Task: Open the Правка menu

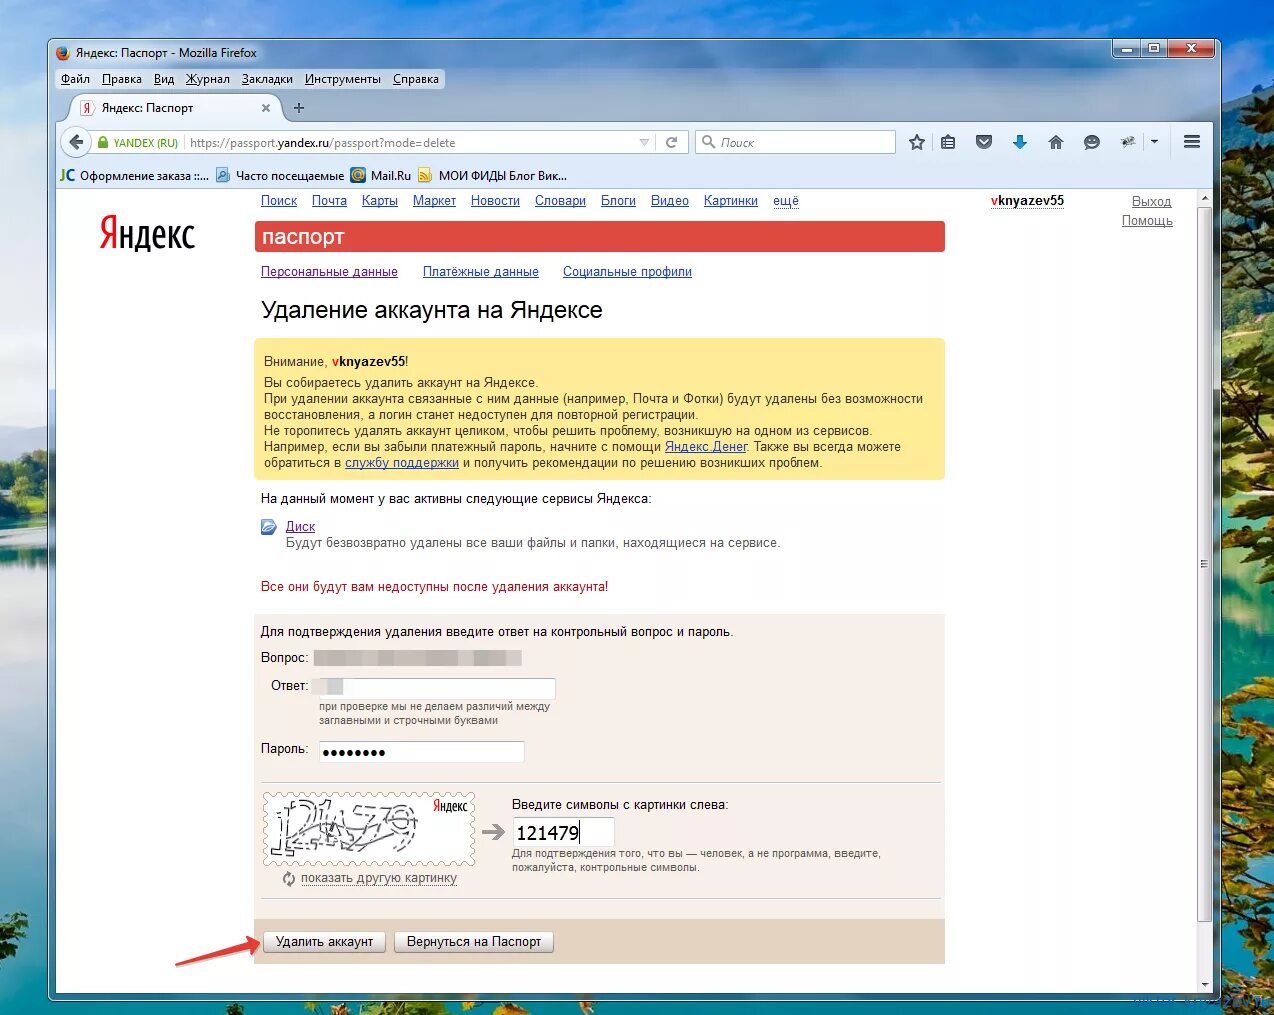Action: [x=122, y=79]
